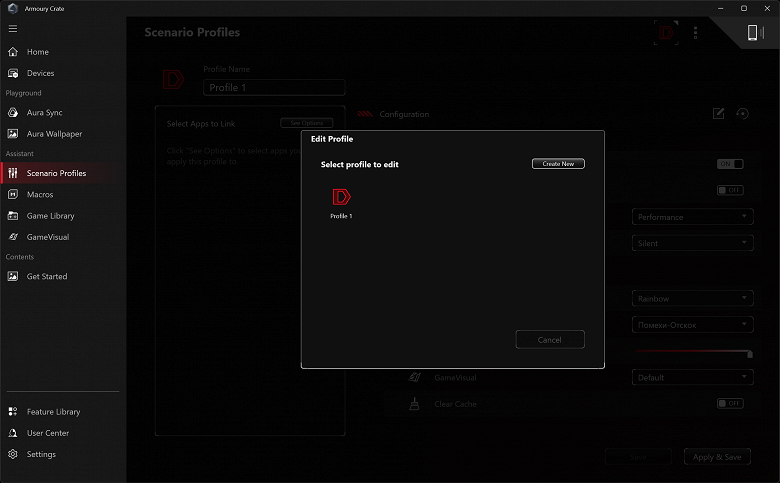The image size is (780, 483).
Task: Click the Aura Wallpaper icon
Action: (x=13, y=134)
